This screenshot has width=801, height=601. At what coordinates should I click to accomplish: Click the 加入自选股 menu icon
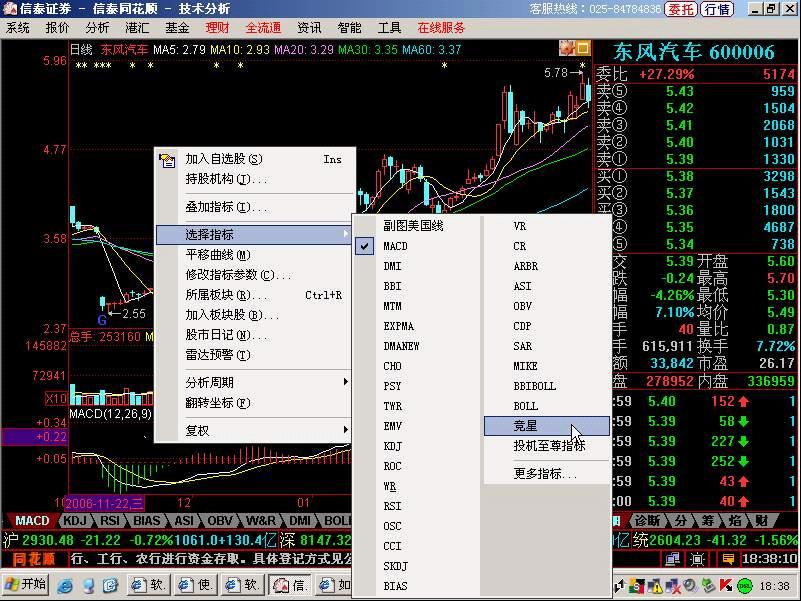pyautogui.click(x=167, y=160)
